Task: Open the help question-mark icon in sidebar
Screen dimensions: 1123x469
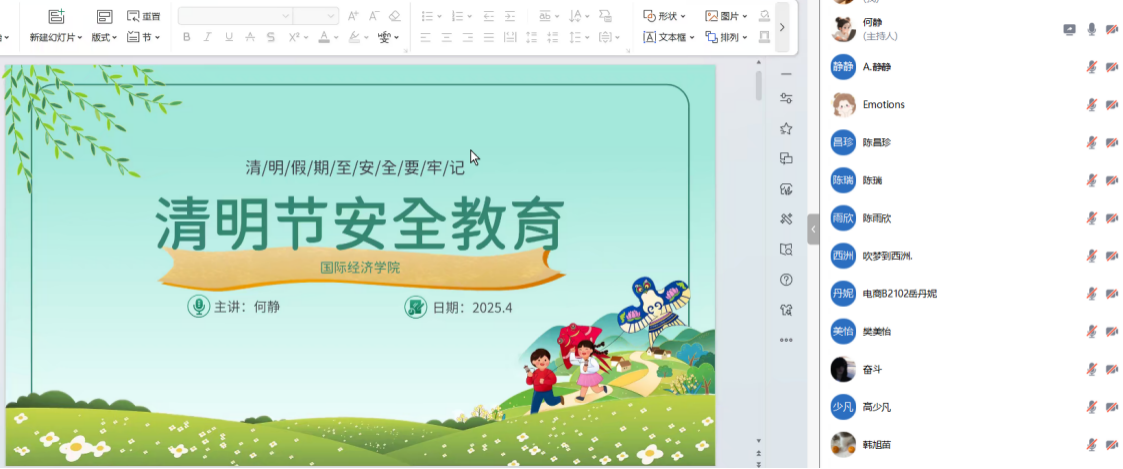Action: pos(786,280)
